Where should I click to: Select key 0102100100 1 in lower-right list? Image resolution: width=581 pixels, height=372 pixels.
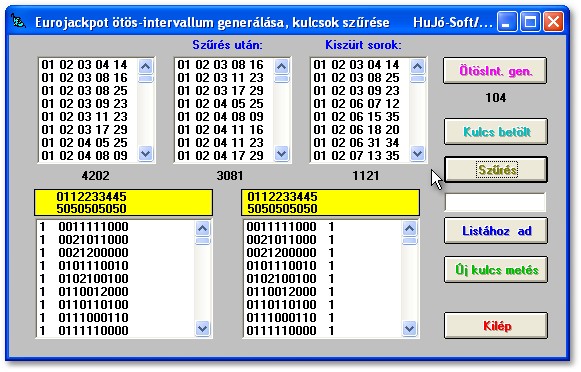[322, 279]
